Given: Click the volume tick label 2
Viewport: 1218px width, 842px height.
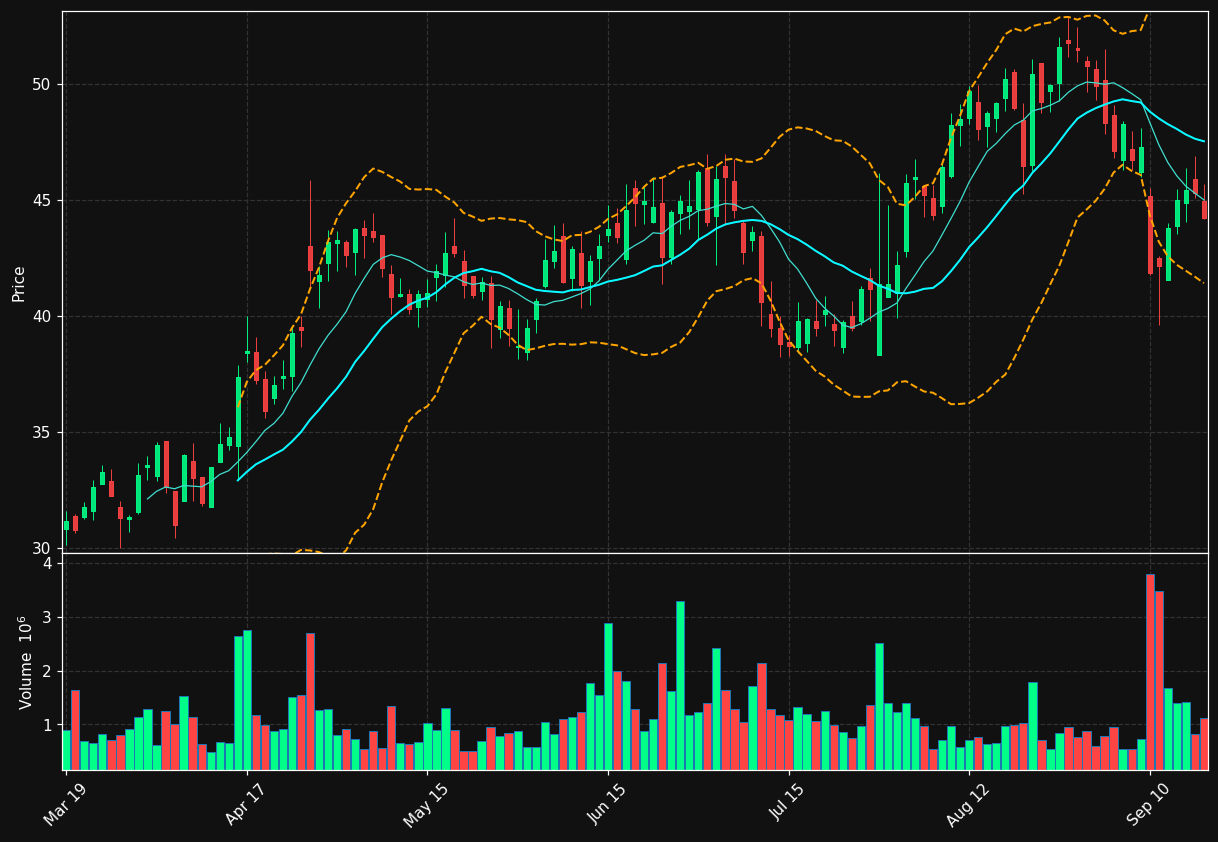Looking at the screenshot, I should point(46,671).
